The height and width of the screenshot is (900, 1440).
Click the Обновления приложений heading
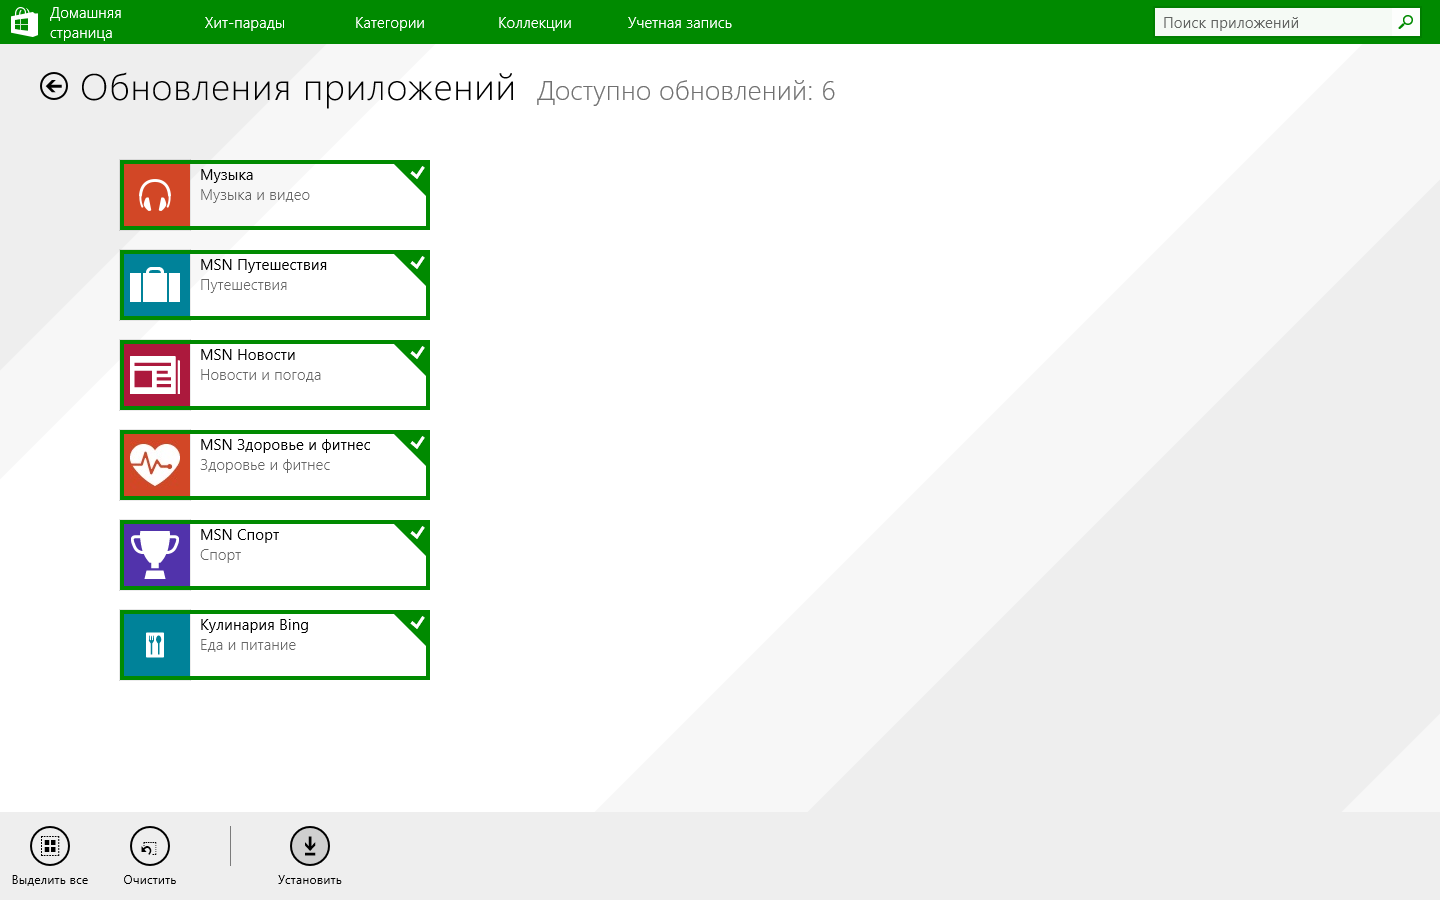pos(298,88)
